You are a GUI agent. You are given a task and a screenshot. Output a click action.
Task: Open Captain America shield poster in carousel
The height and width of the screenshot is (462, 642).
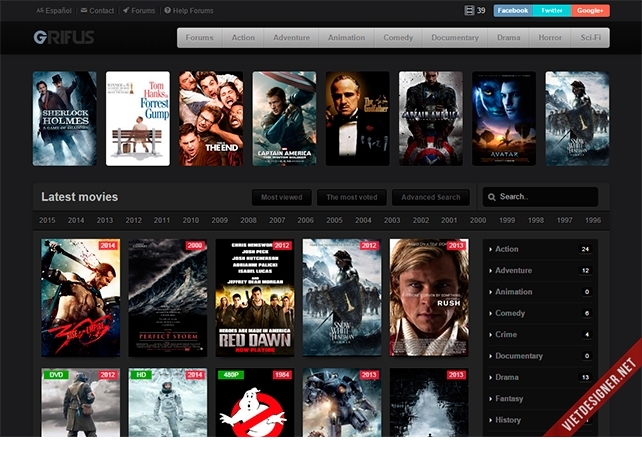tap(431, 119)
